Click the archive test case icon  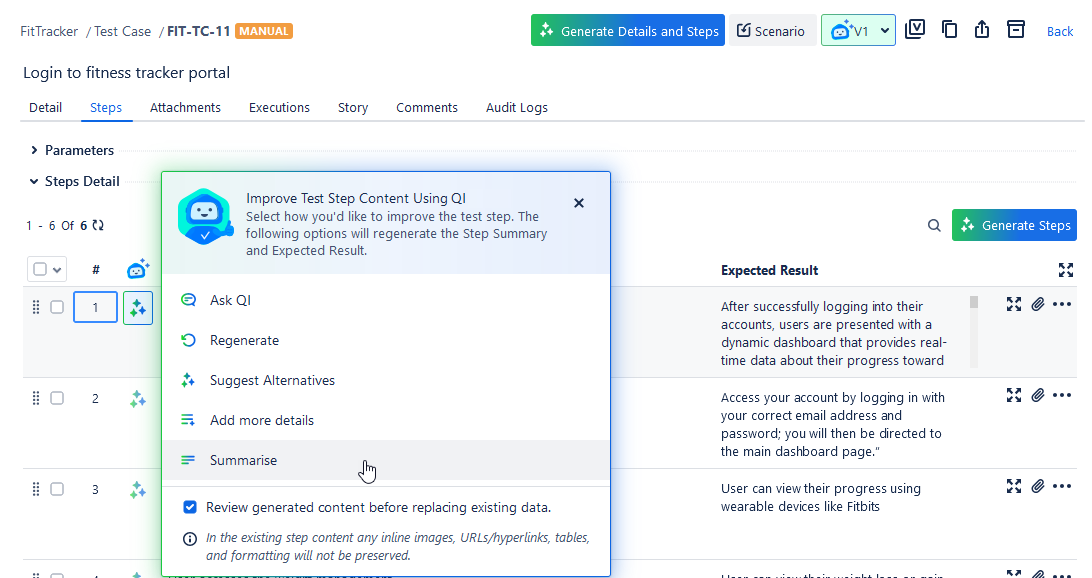point(1016,30)
